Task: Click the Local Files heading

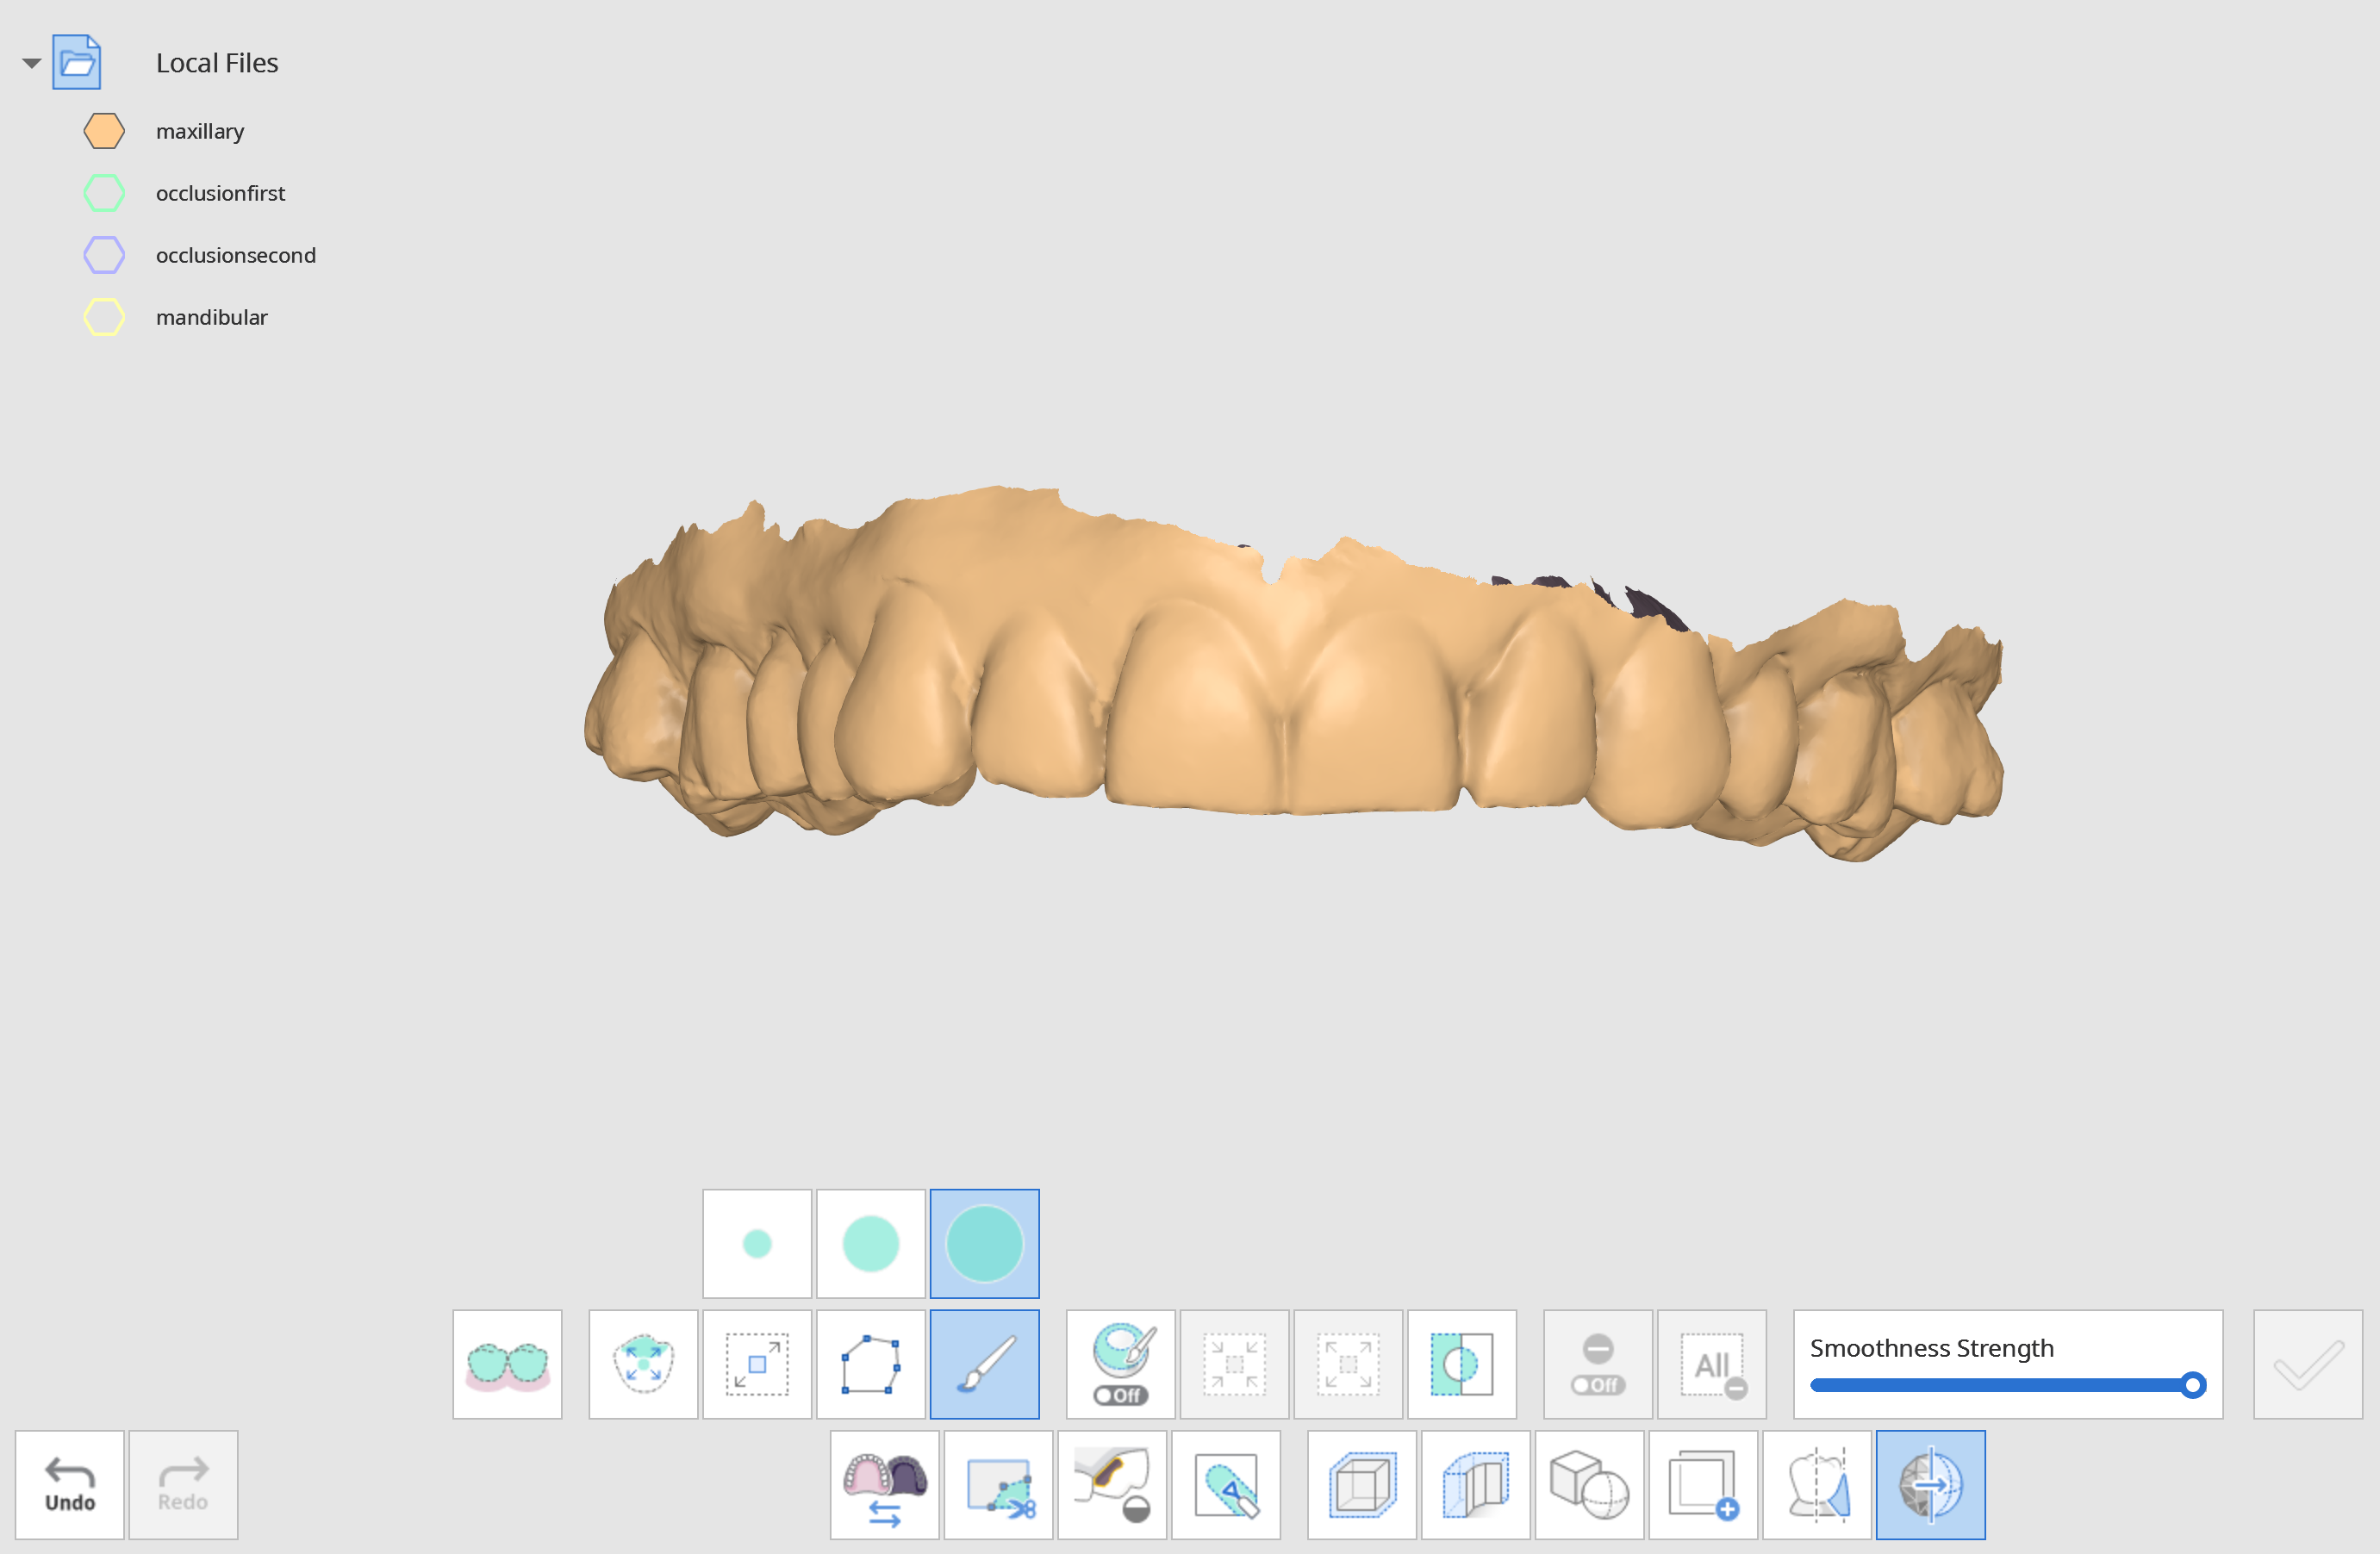Action: 217,63
